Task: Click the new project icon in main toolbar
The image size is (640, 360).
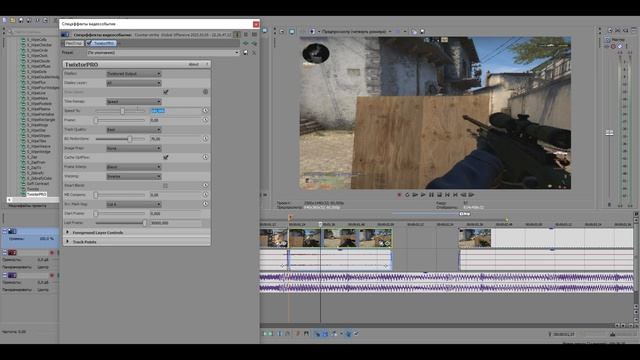Action: [4, 20]
